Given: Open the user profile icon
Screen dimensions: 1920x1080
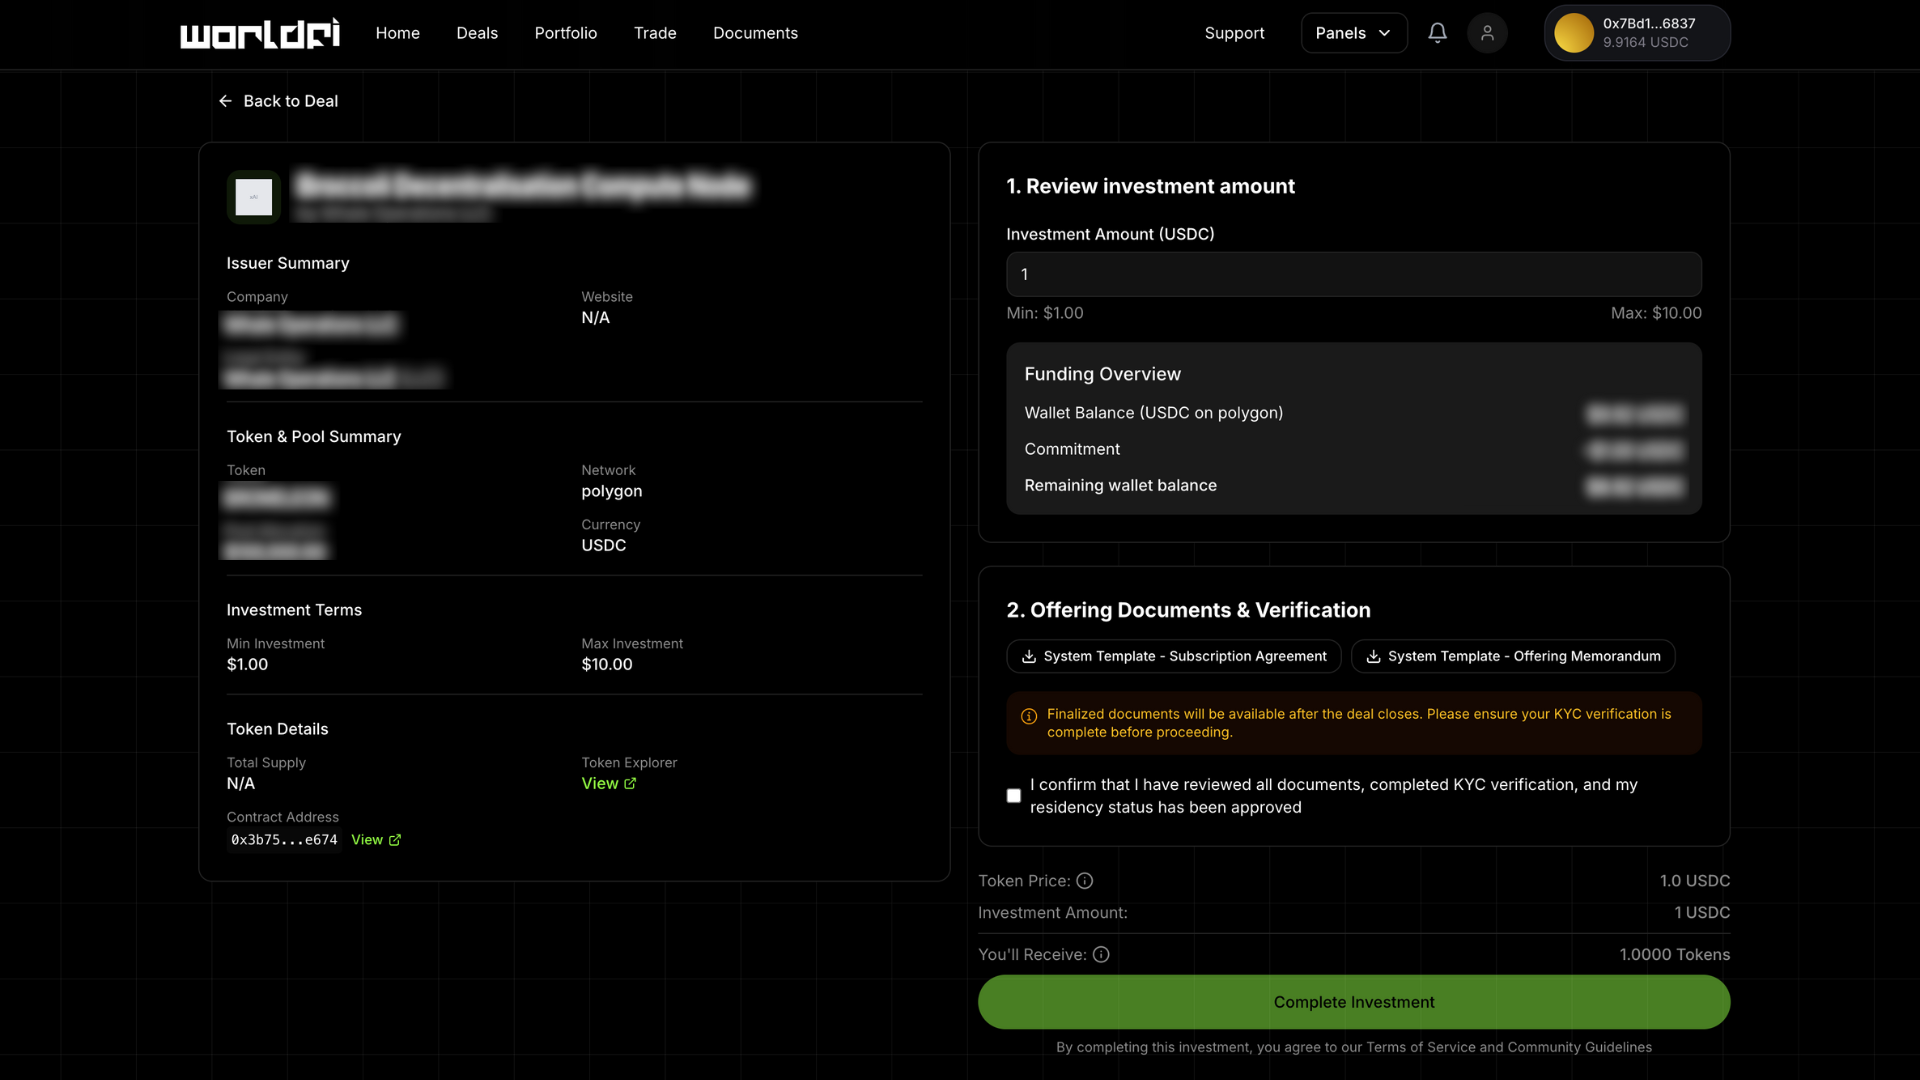Looking at the screenshot, I should tap(1487, 33).
